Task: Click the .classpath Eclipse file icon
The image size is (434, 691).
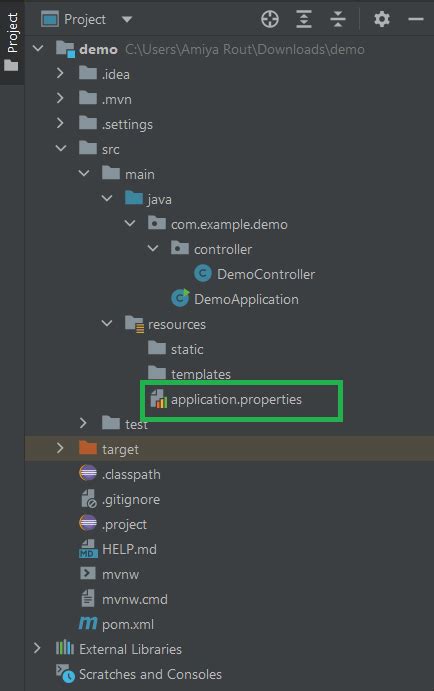Action: (88, 473)
